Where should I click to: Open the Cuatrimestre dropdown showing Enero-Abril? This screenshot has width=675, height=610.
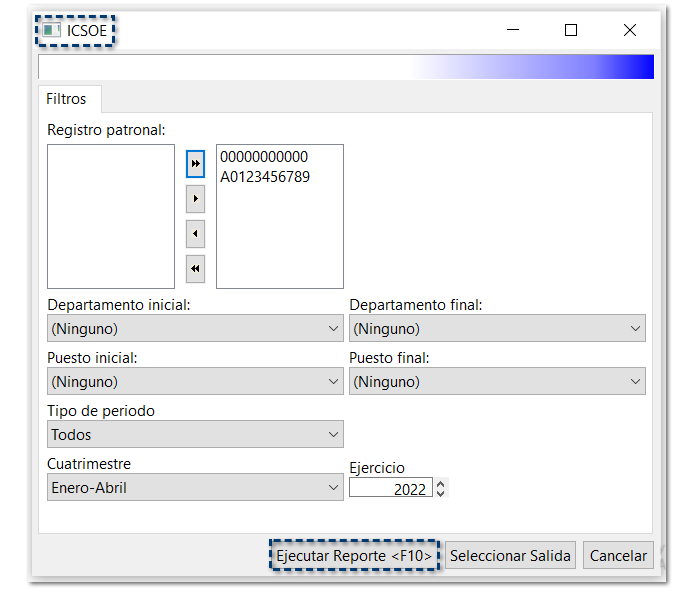(x=195, y=488)
